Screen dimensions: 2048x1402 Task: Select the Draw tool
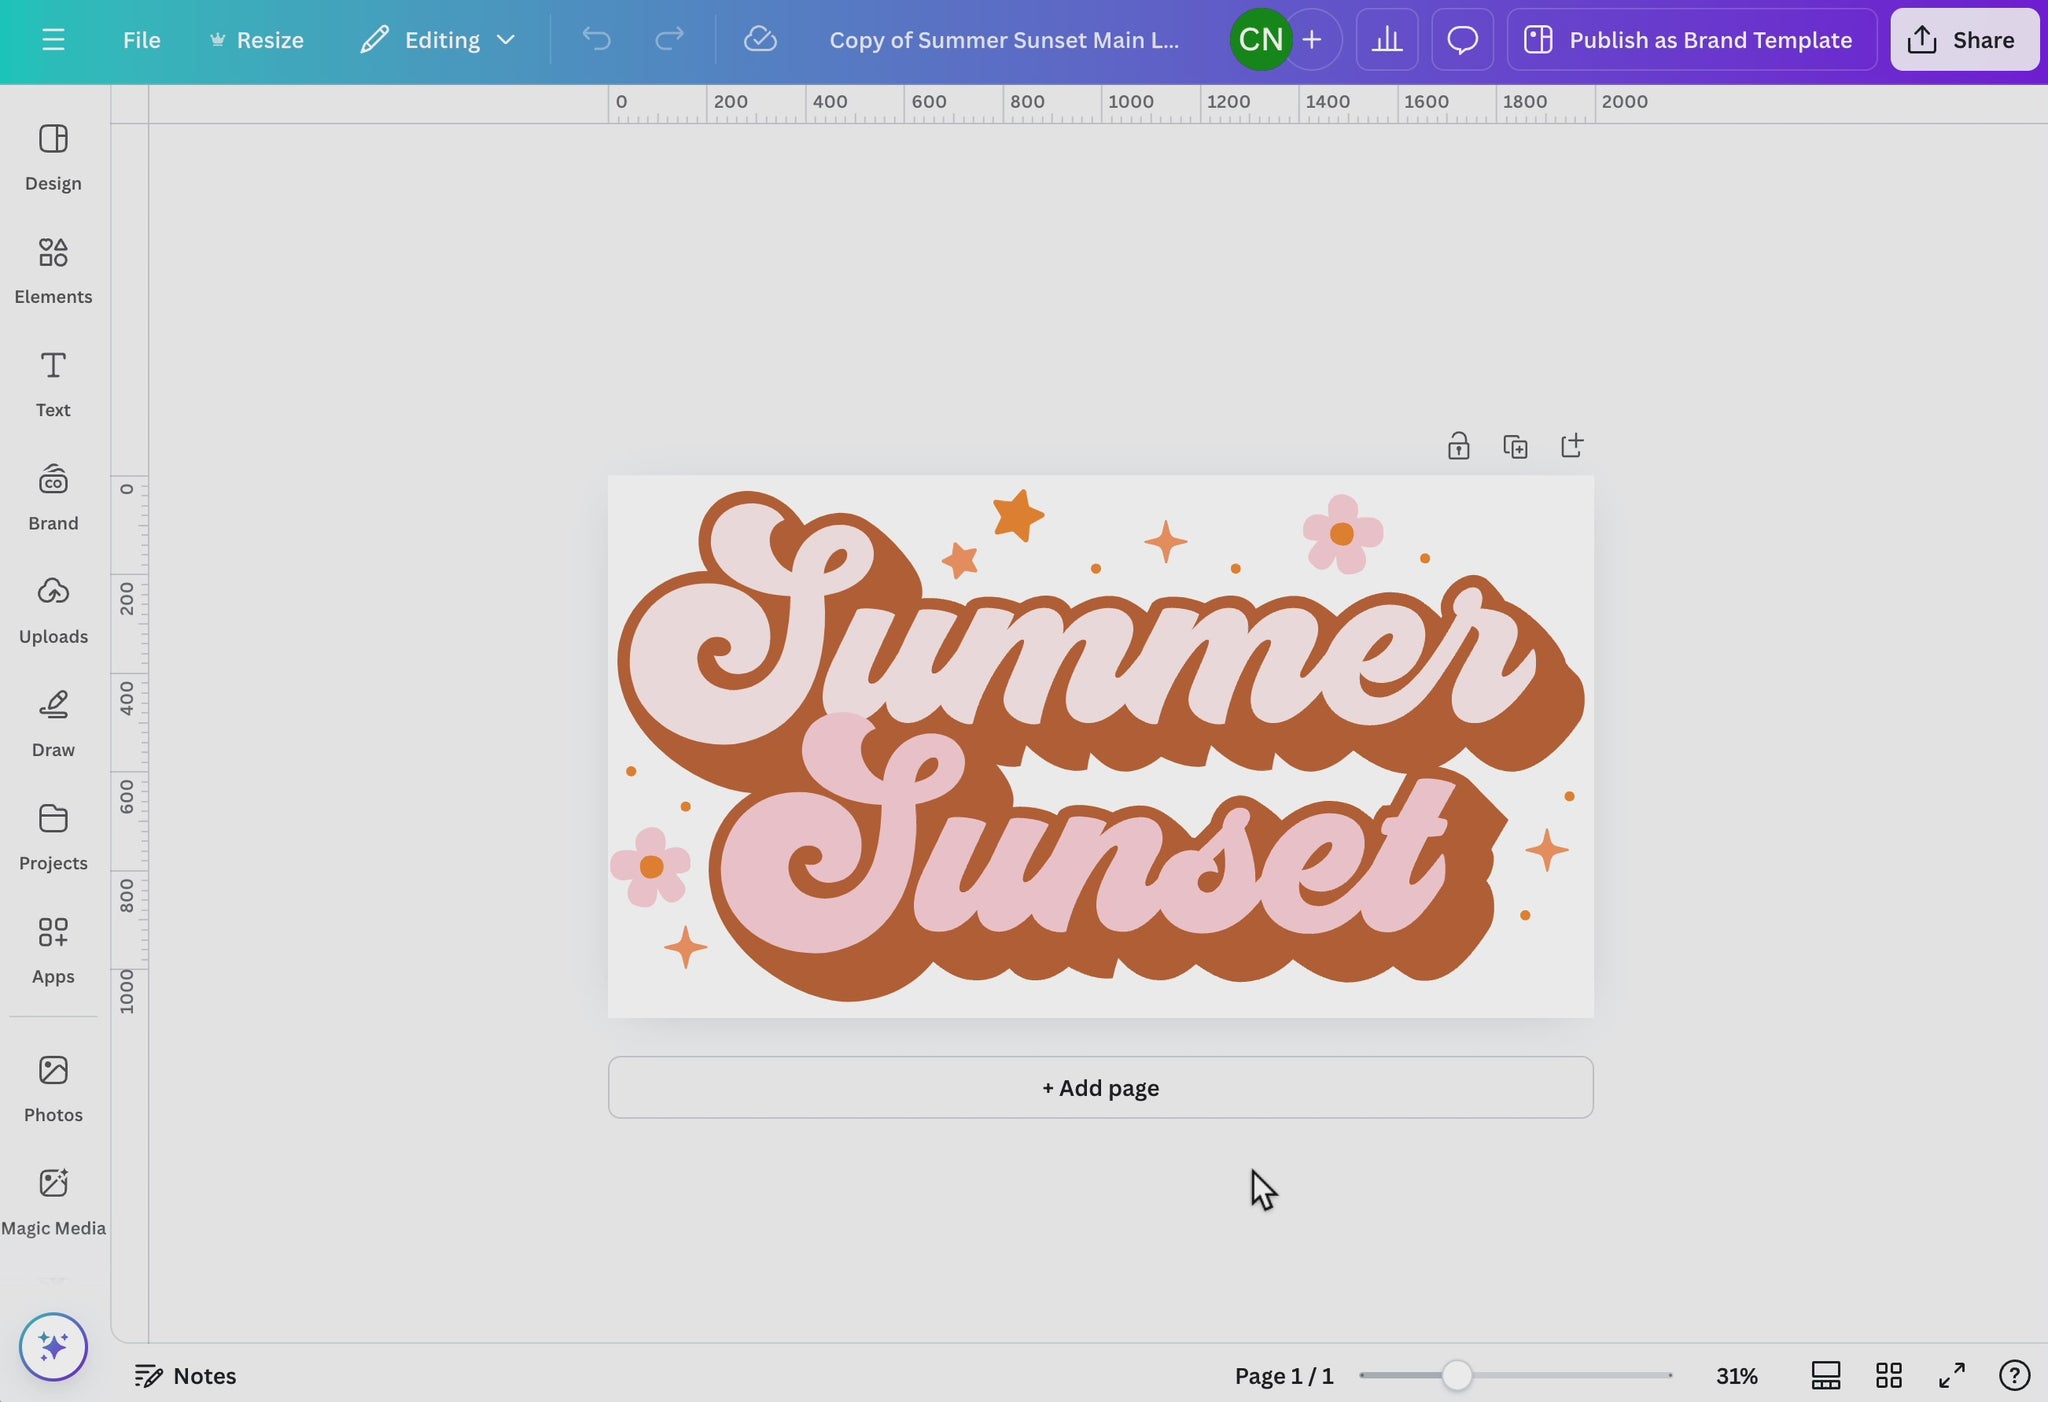point(53,722)
